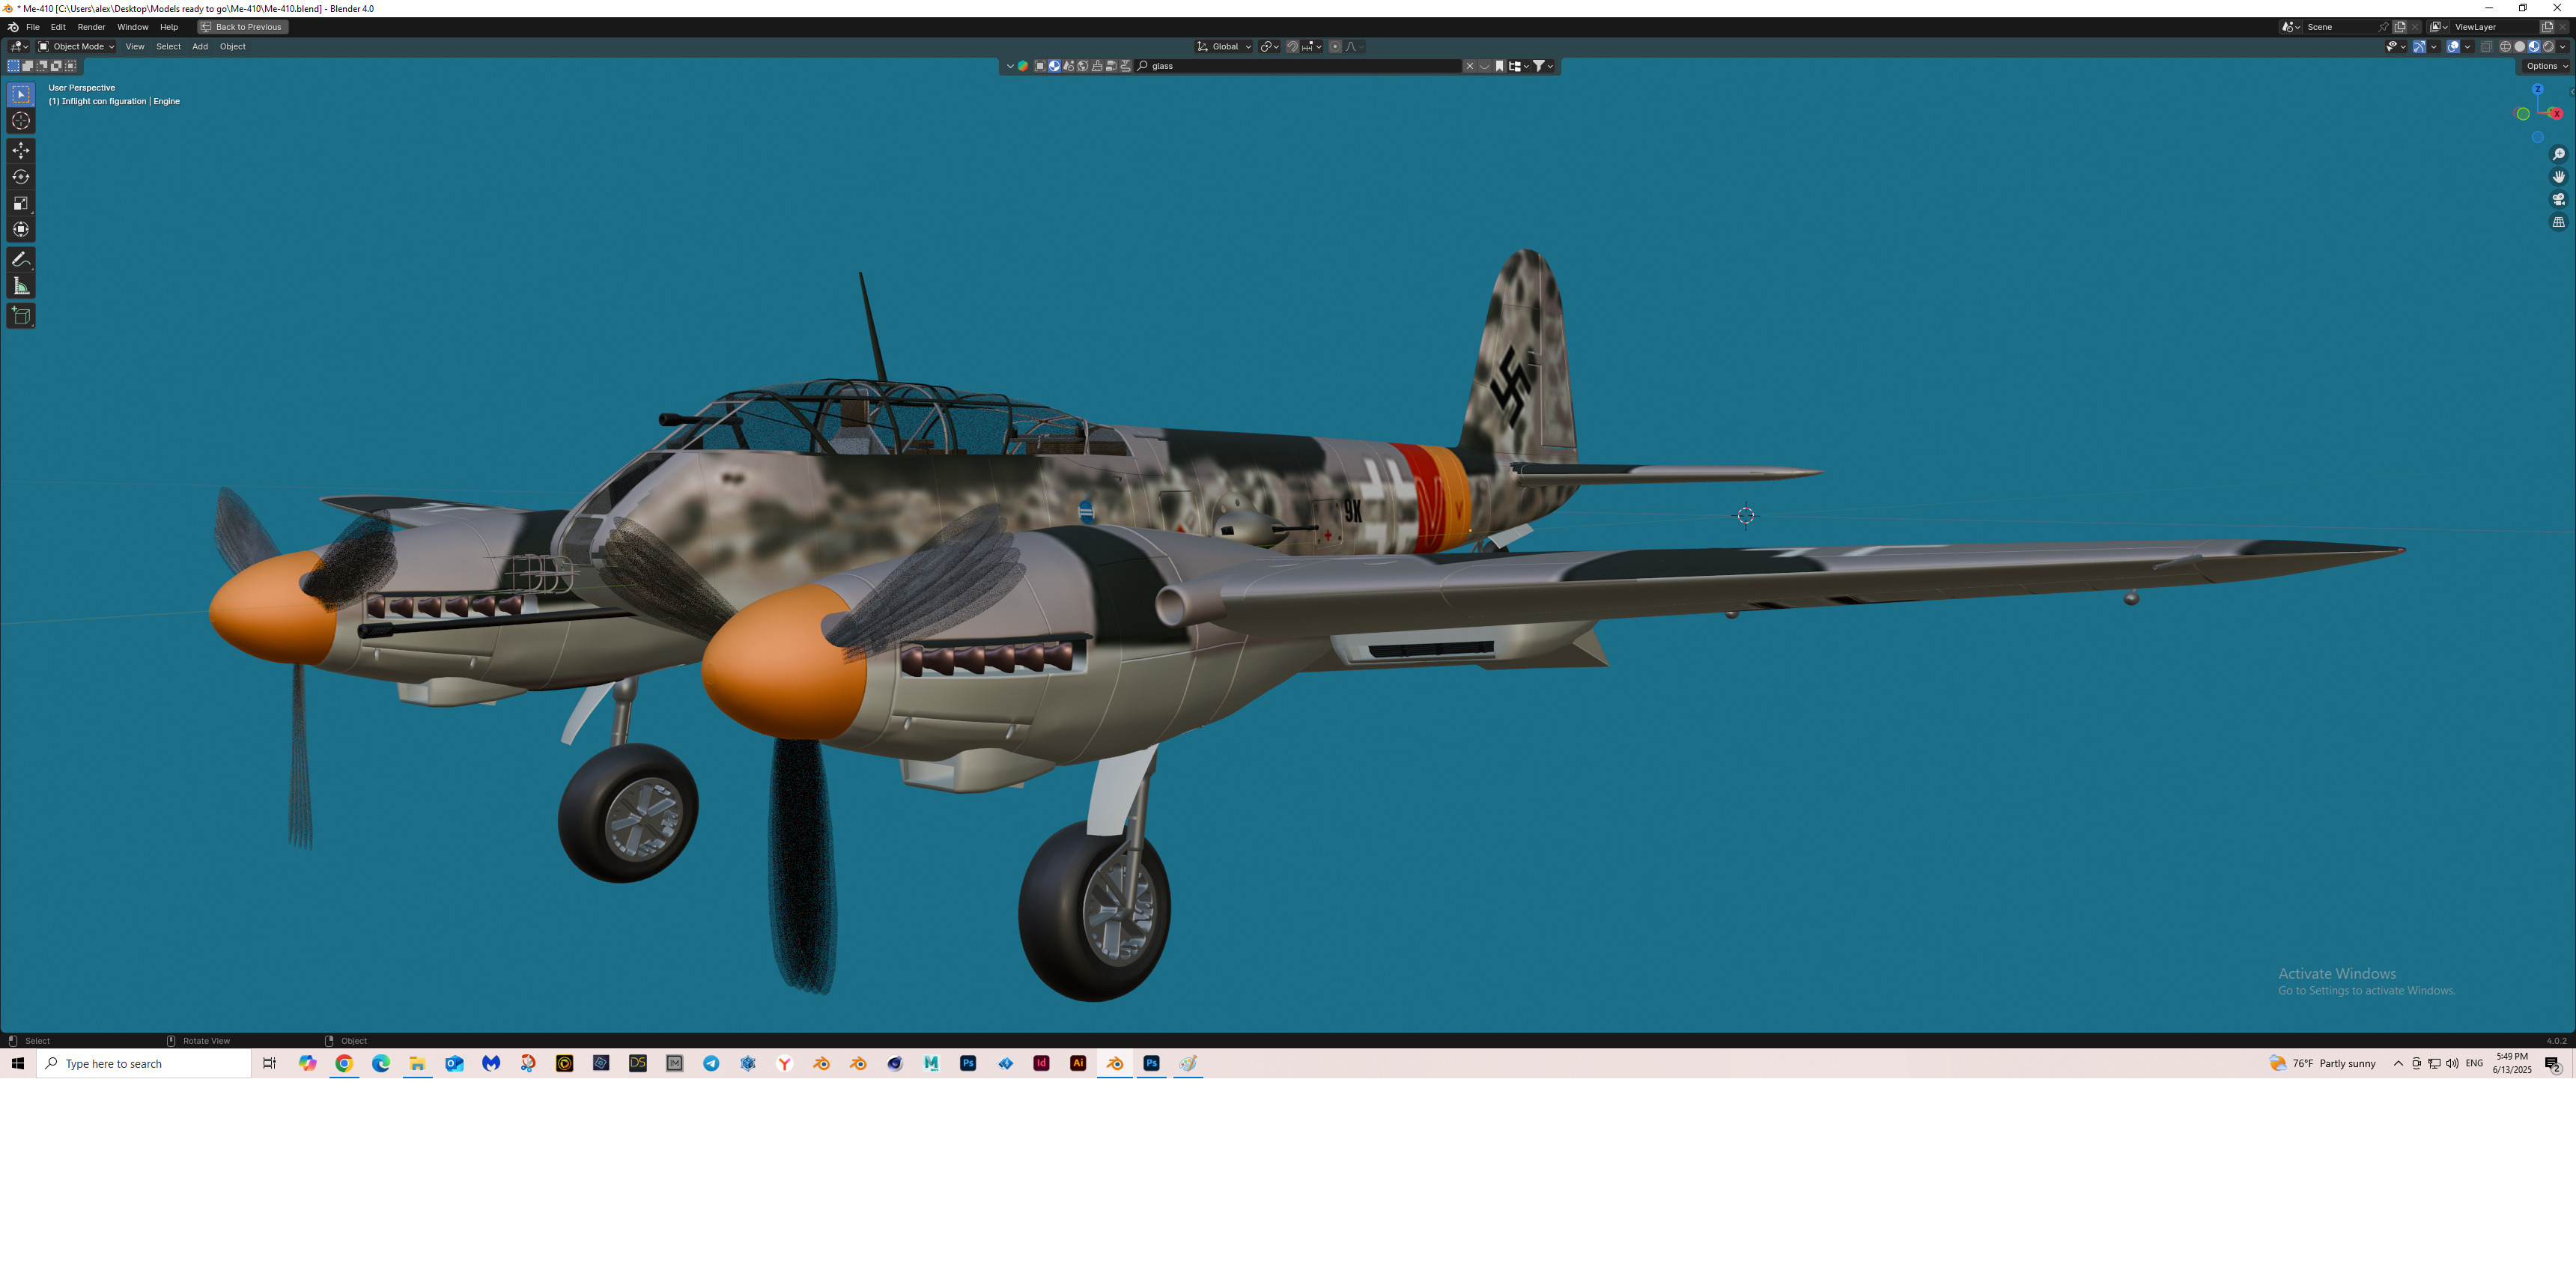This screenshot has height=1264, width=2576.
Task: Click the Blender logo menu icon
Action: [x=13, y=27]
